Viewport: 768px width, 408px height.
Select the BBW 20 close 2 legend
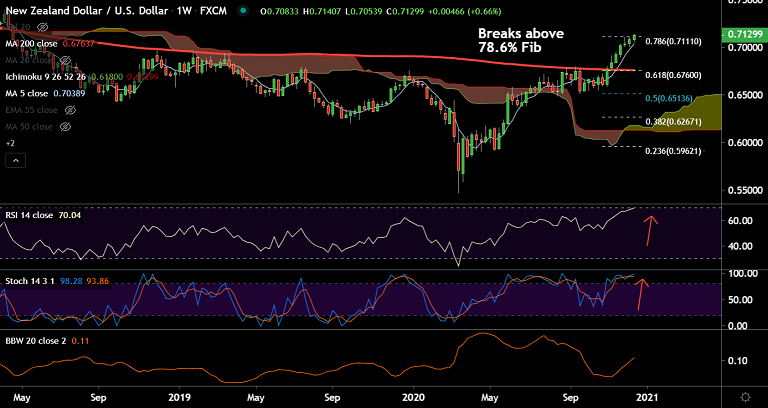[x=35, y=340]
